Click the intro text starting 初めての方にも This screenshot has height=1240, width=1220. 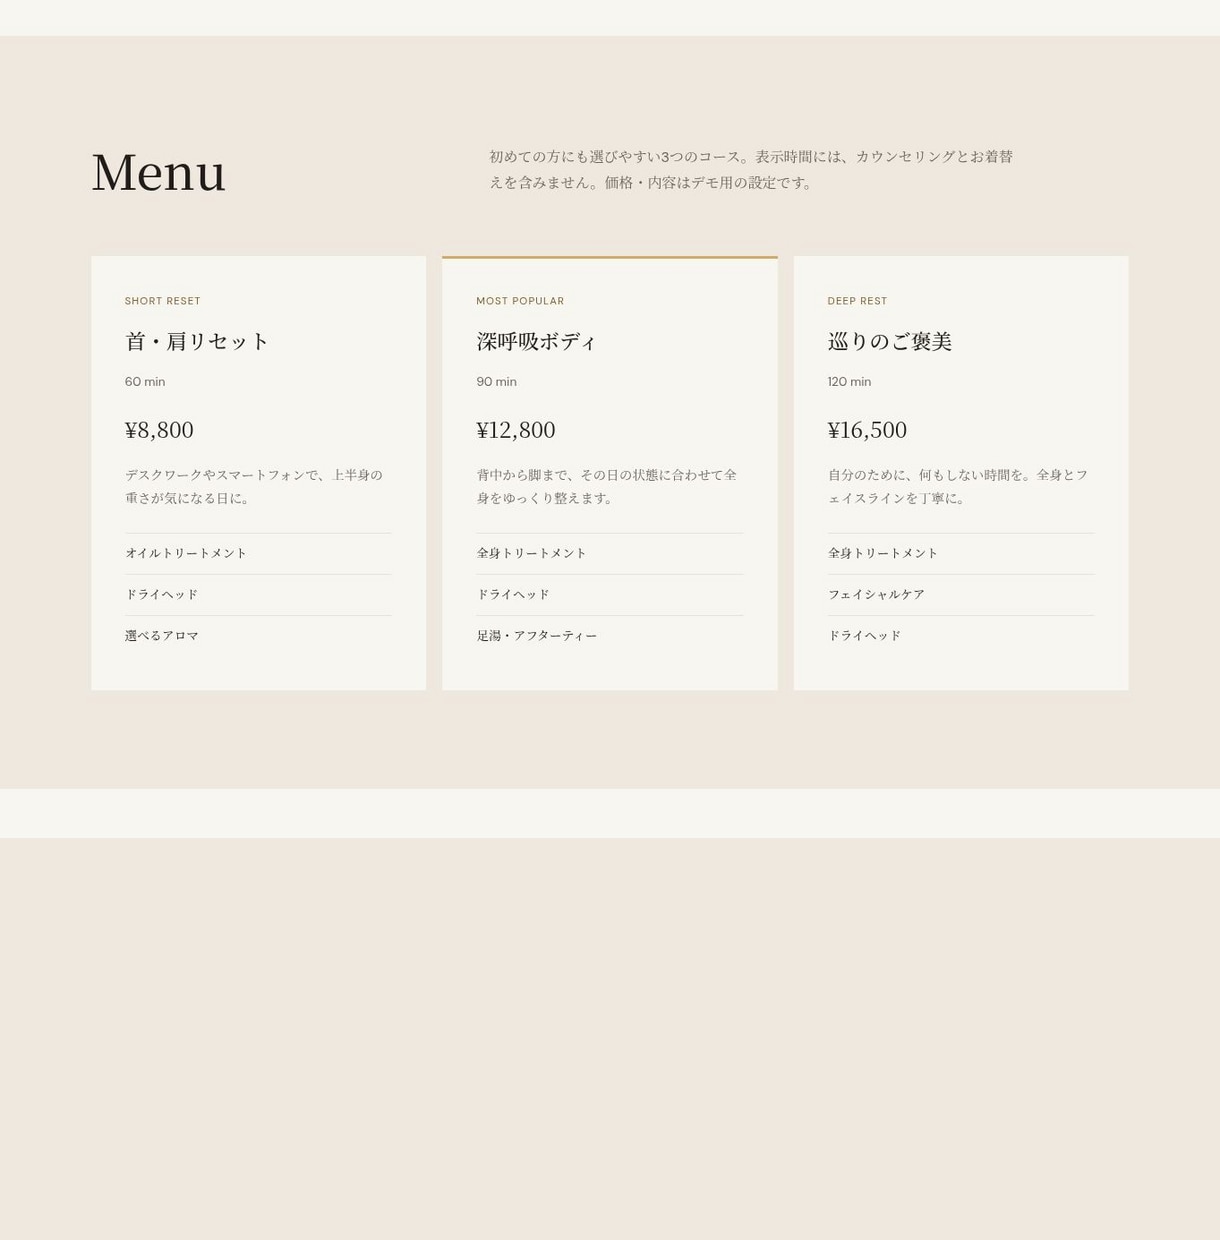(x=751, y=170)
